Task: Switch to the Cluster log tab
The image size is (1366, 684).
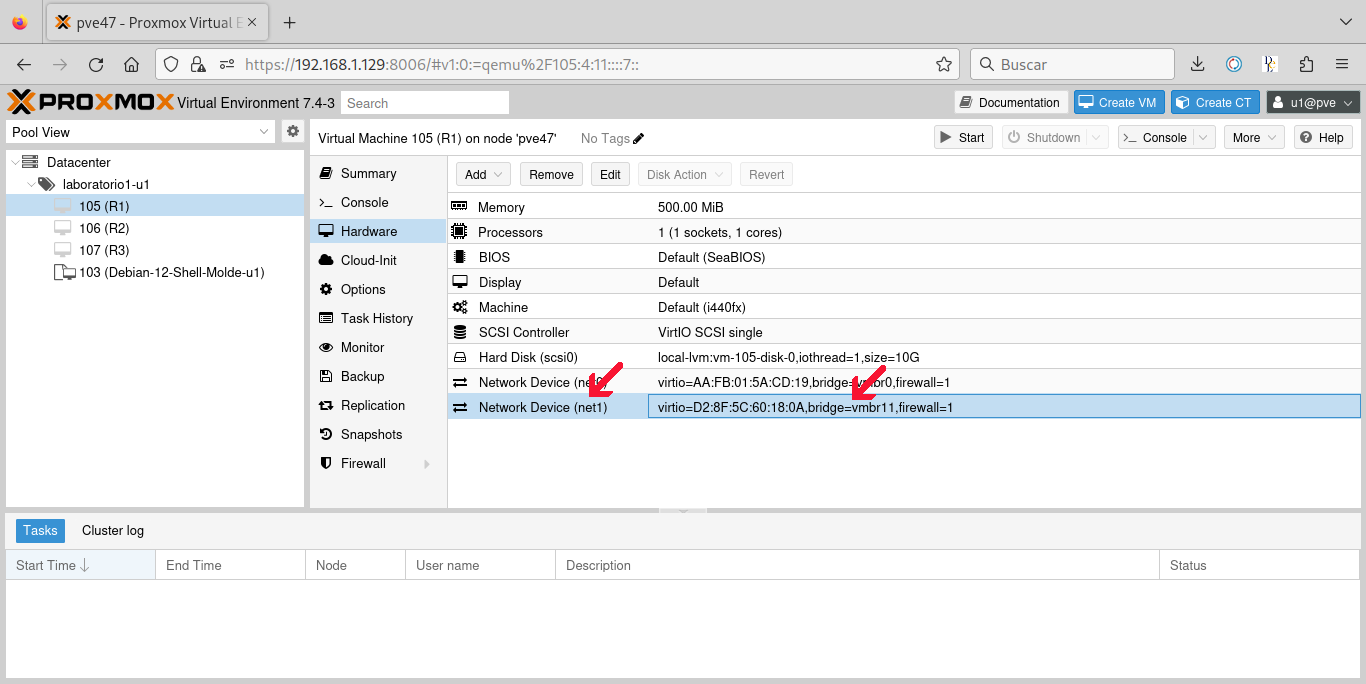Action: 113,531
